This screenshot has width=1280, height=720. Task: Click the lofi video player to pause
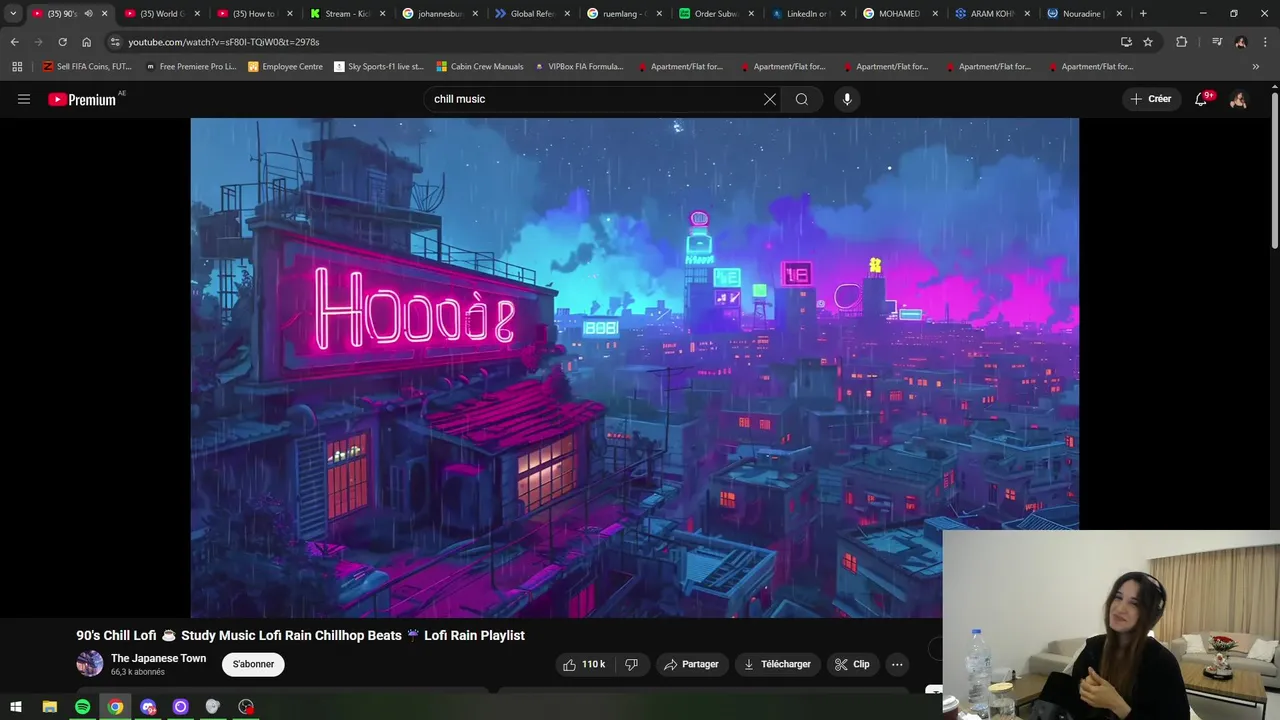point(634,367)
